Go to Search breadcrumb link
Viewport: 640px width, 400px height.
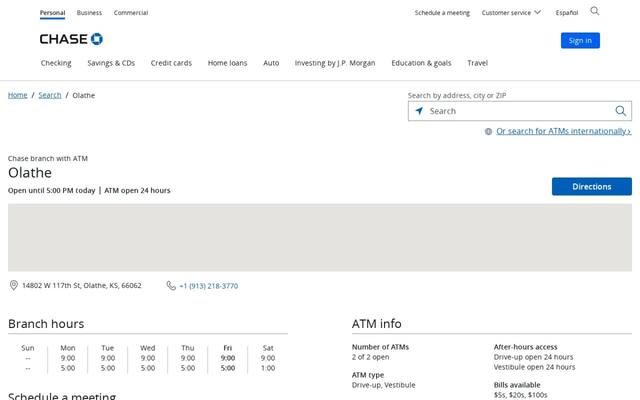(50, 95)
